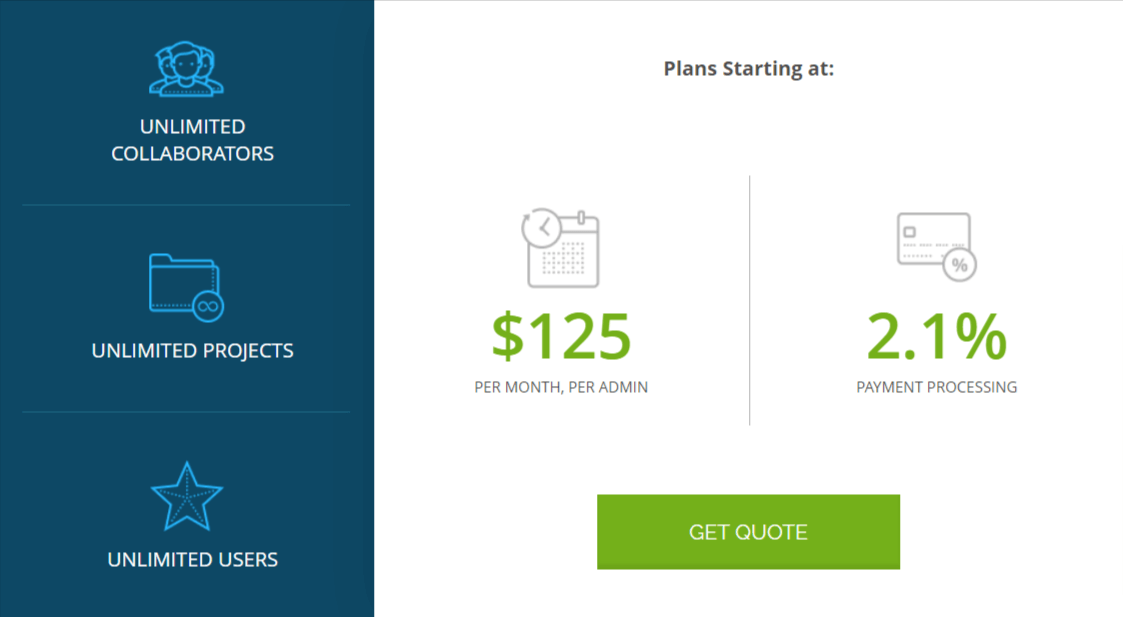
Task: Click the divider line below UNLIMITED COLLABORATORS
Action: [x=186, y=205]
